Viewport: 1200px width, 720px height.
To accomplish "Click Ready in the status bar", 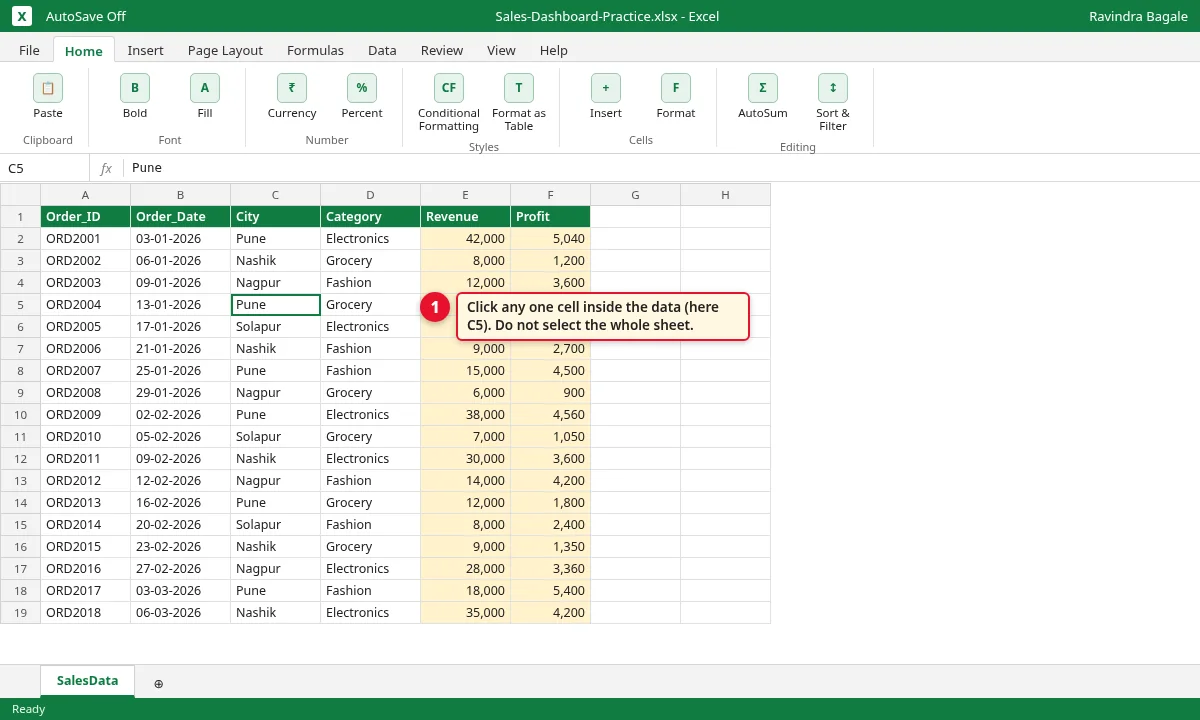I will point(28,709).
